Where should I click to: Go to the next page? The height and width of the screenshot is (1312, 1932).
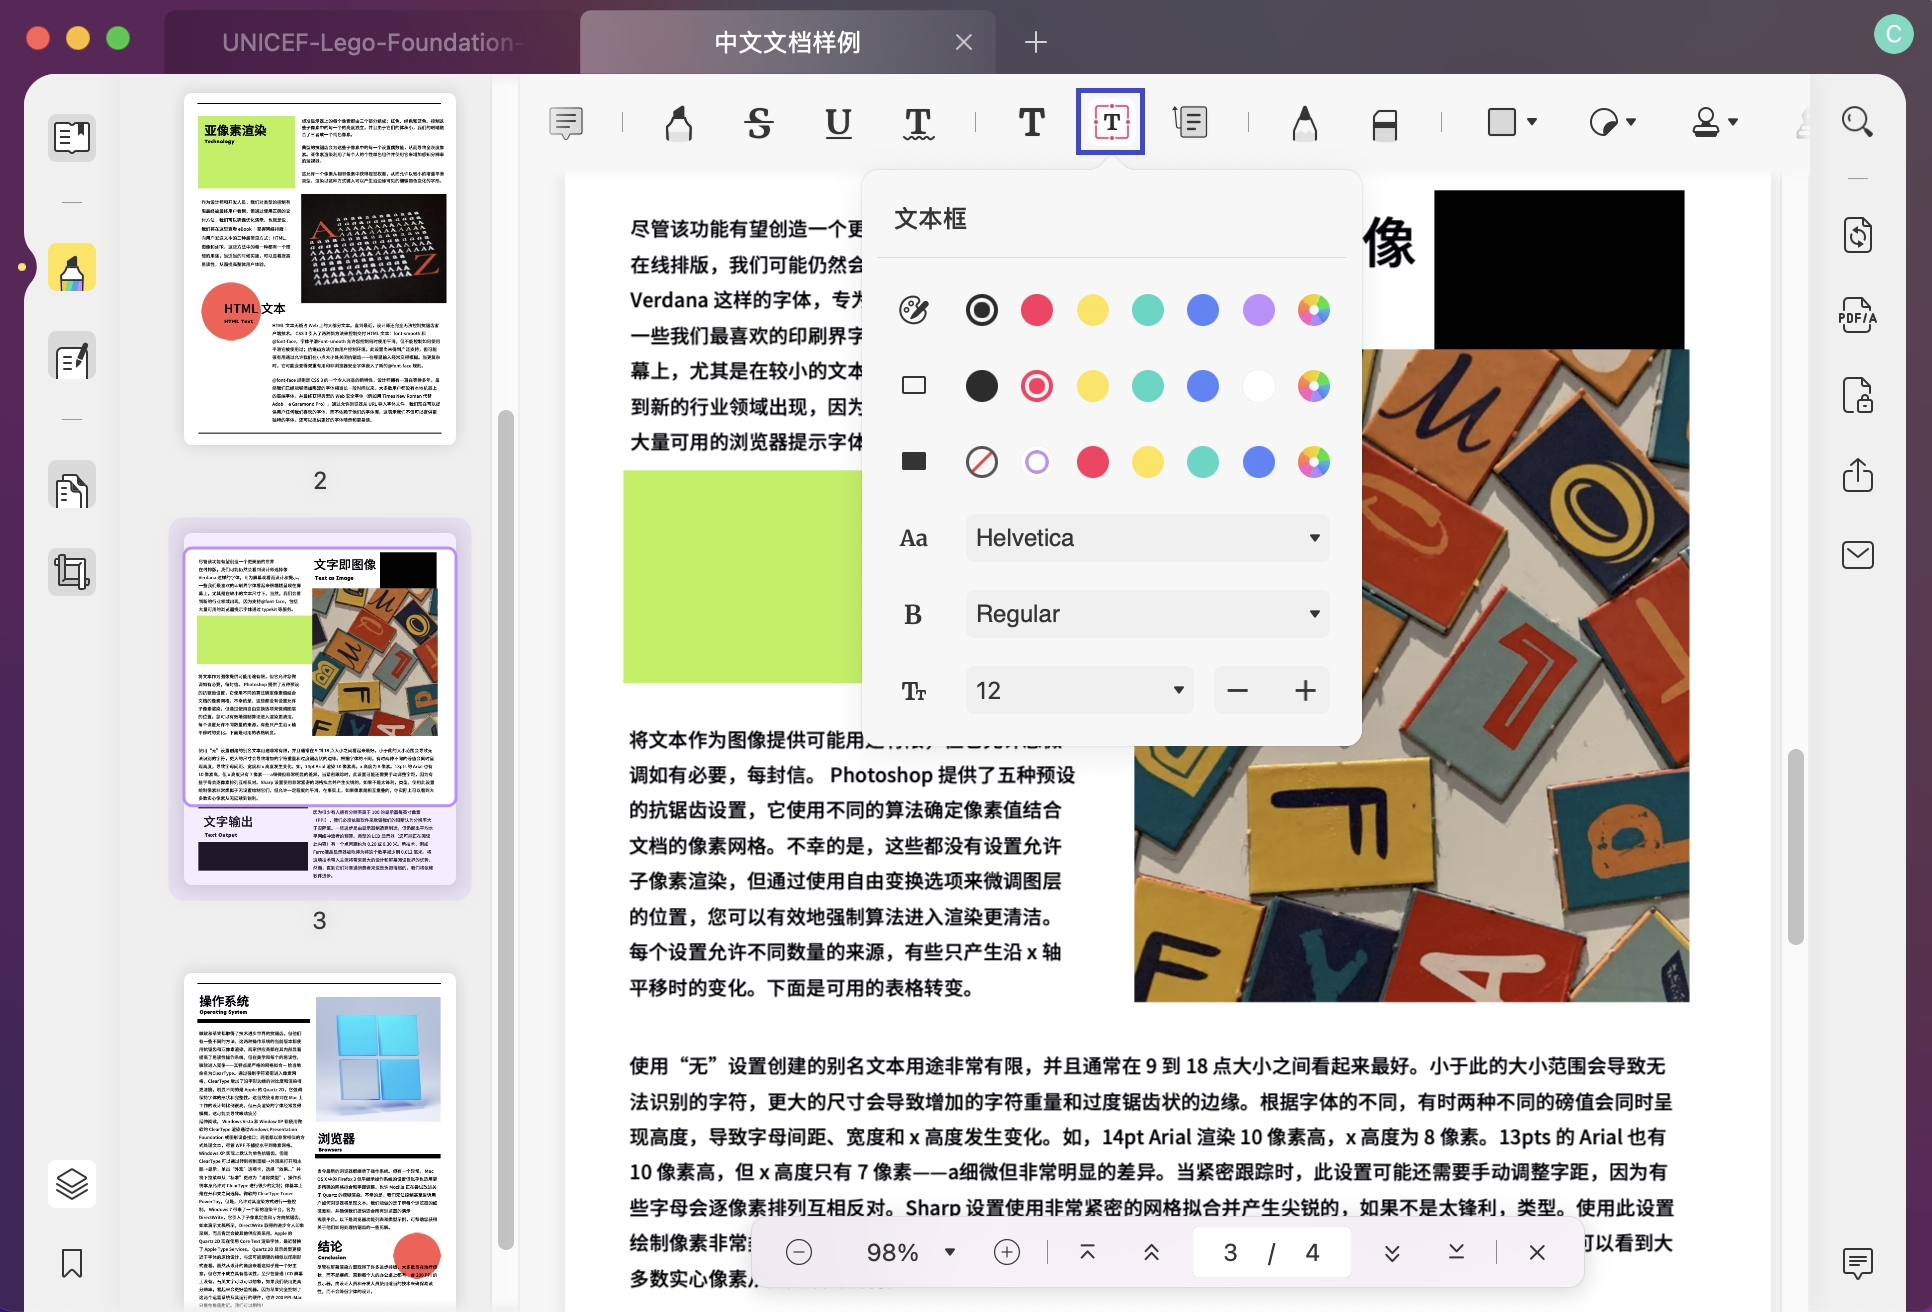click(1392, 1252)
